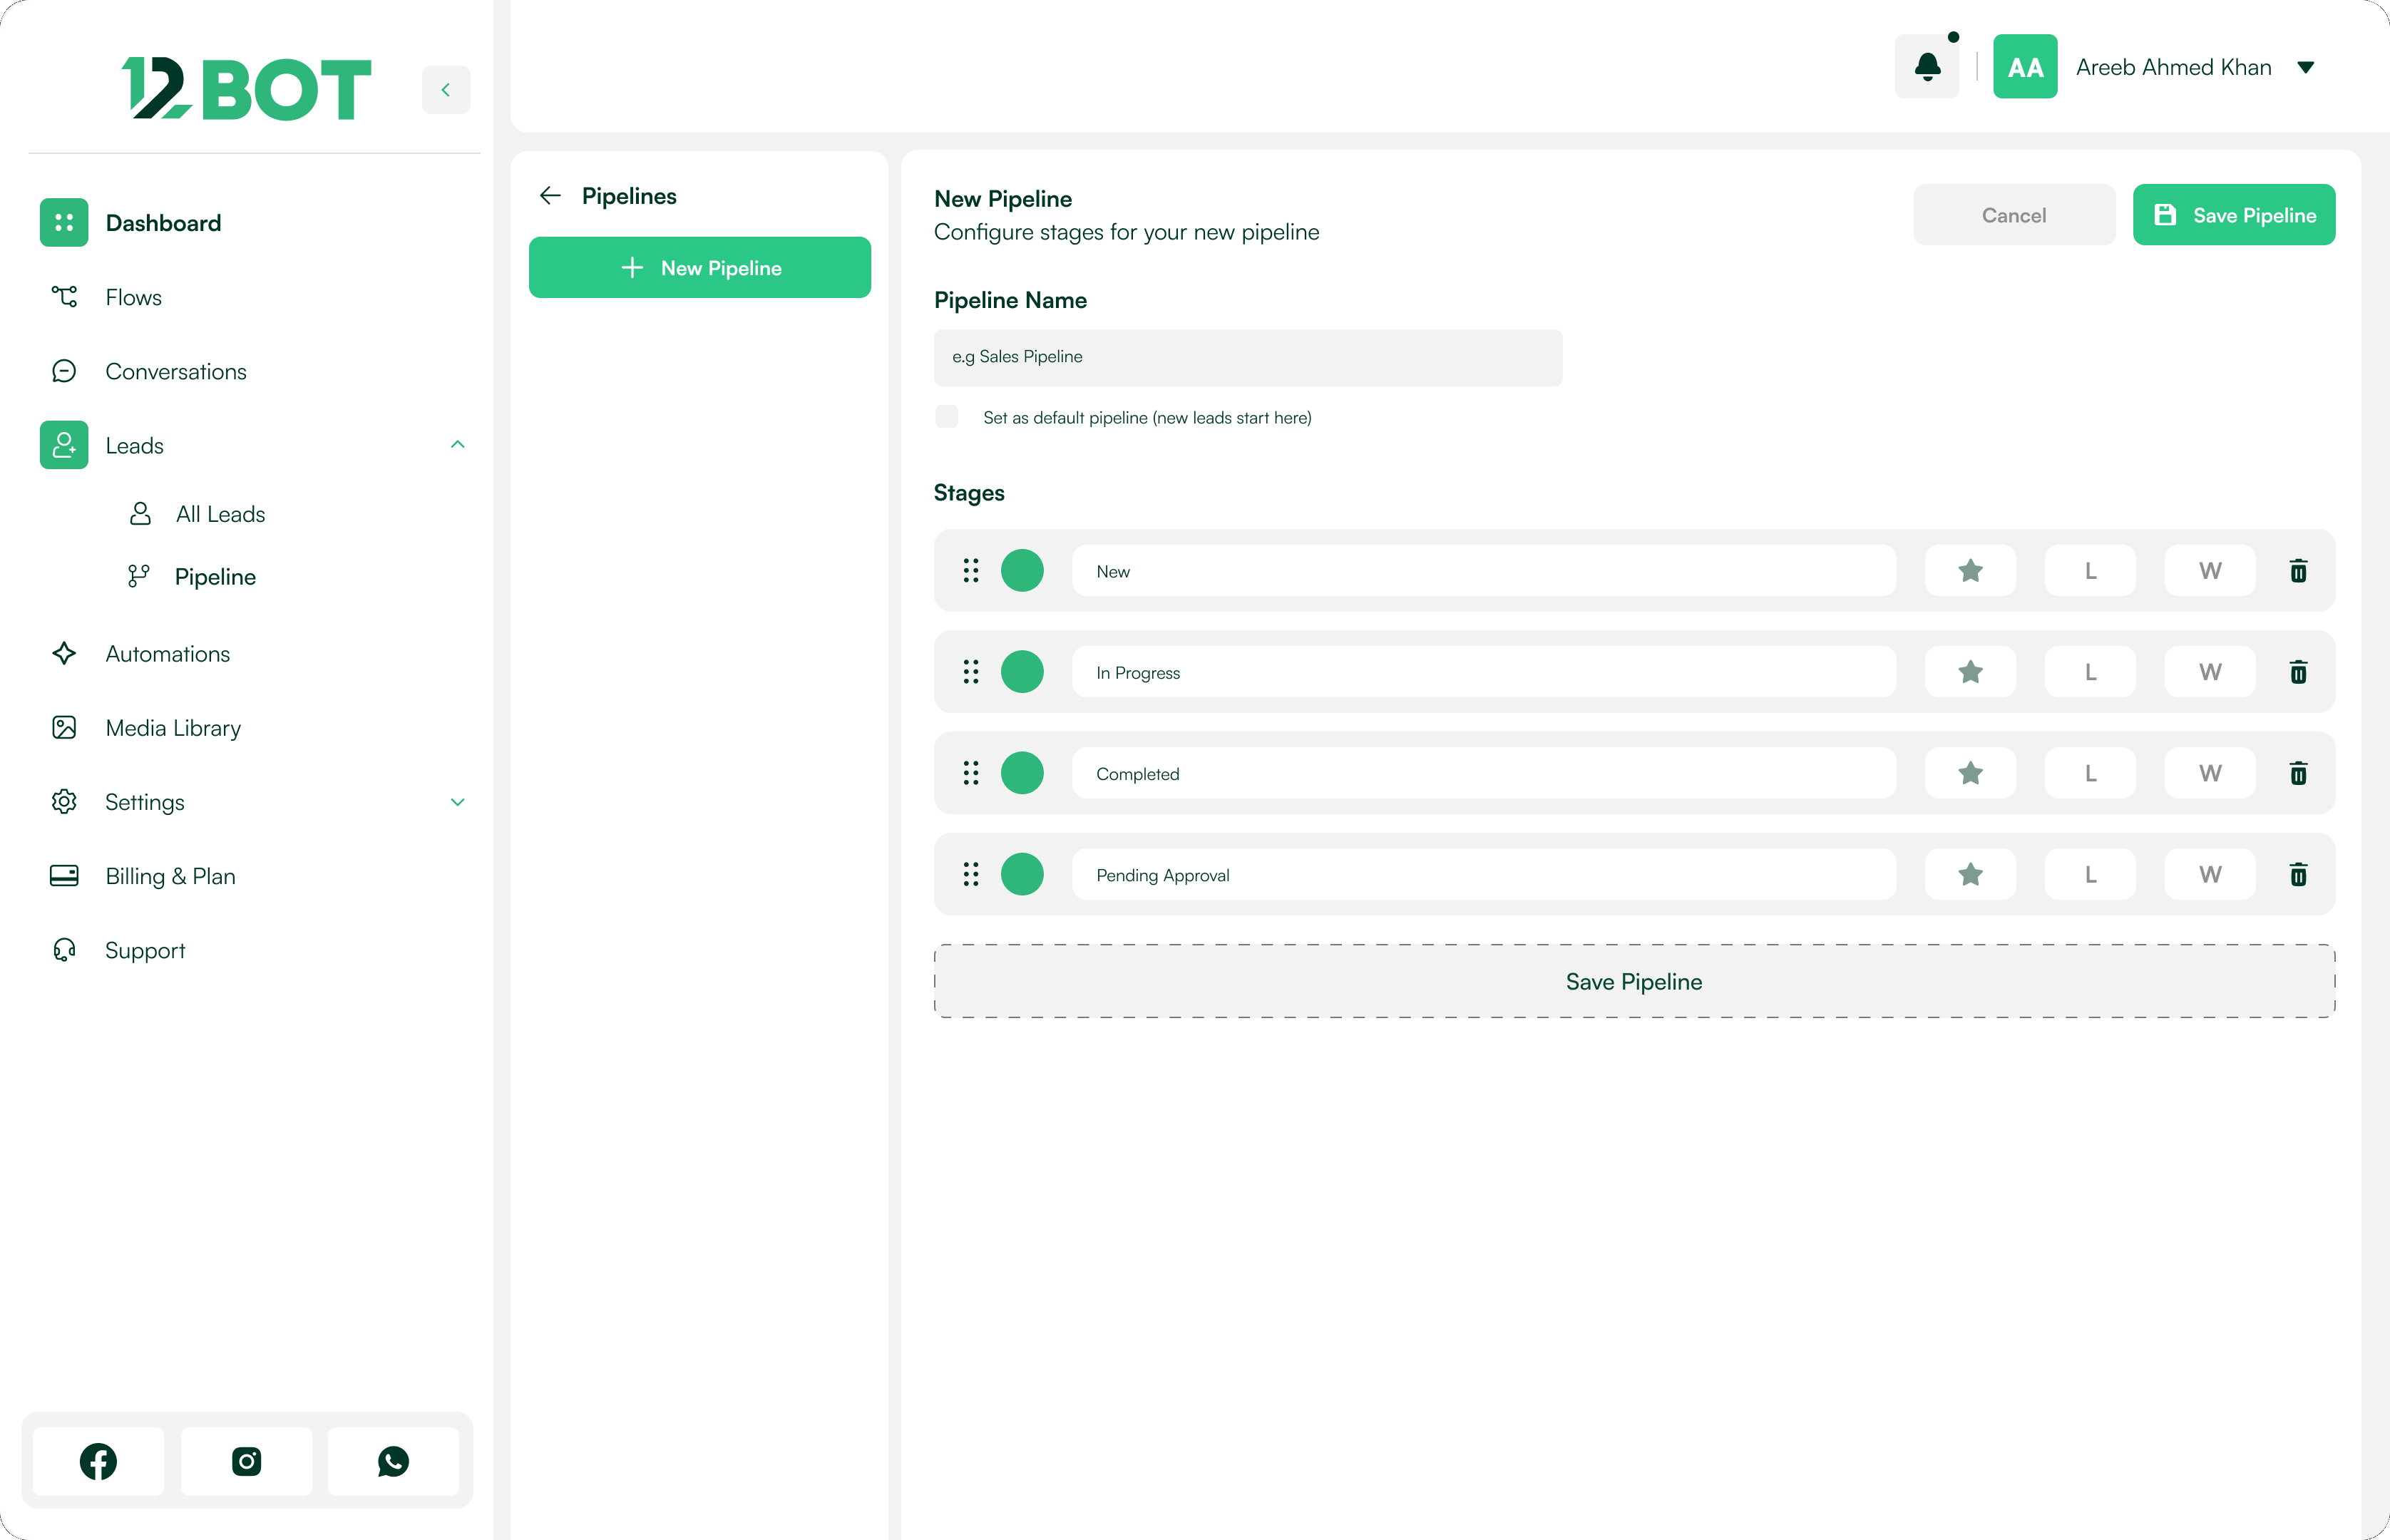Open the color swatch of Completed stage
Viewport: 2390px width, 1540px height.
tap(1022, 773)
